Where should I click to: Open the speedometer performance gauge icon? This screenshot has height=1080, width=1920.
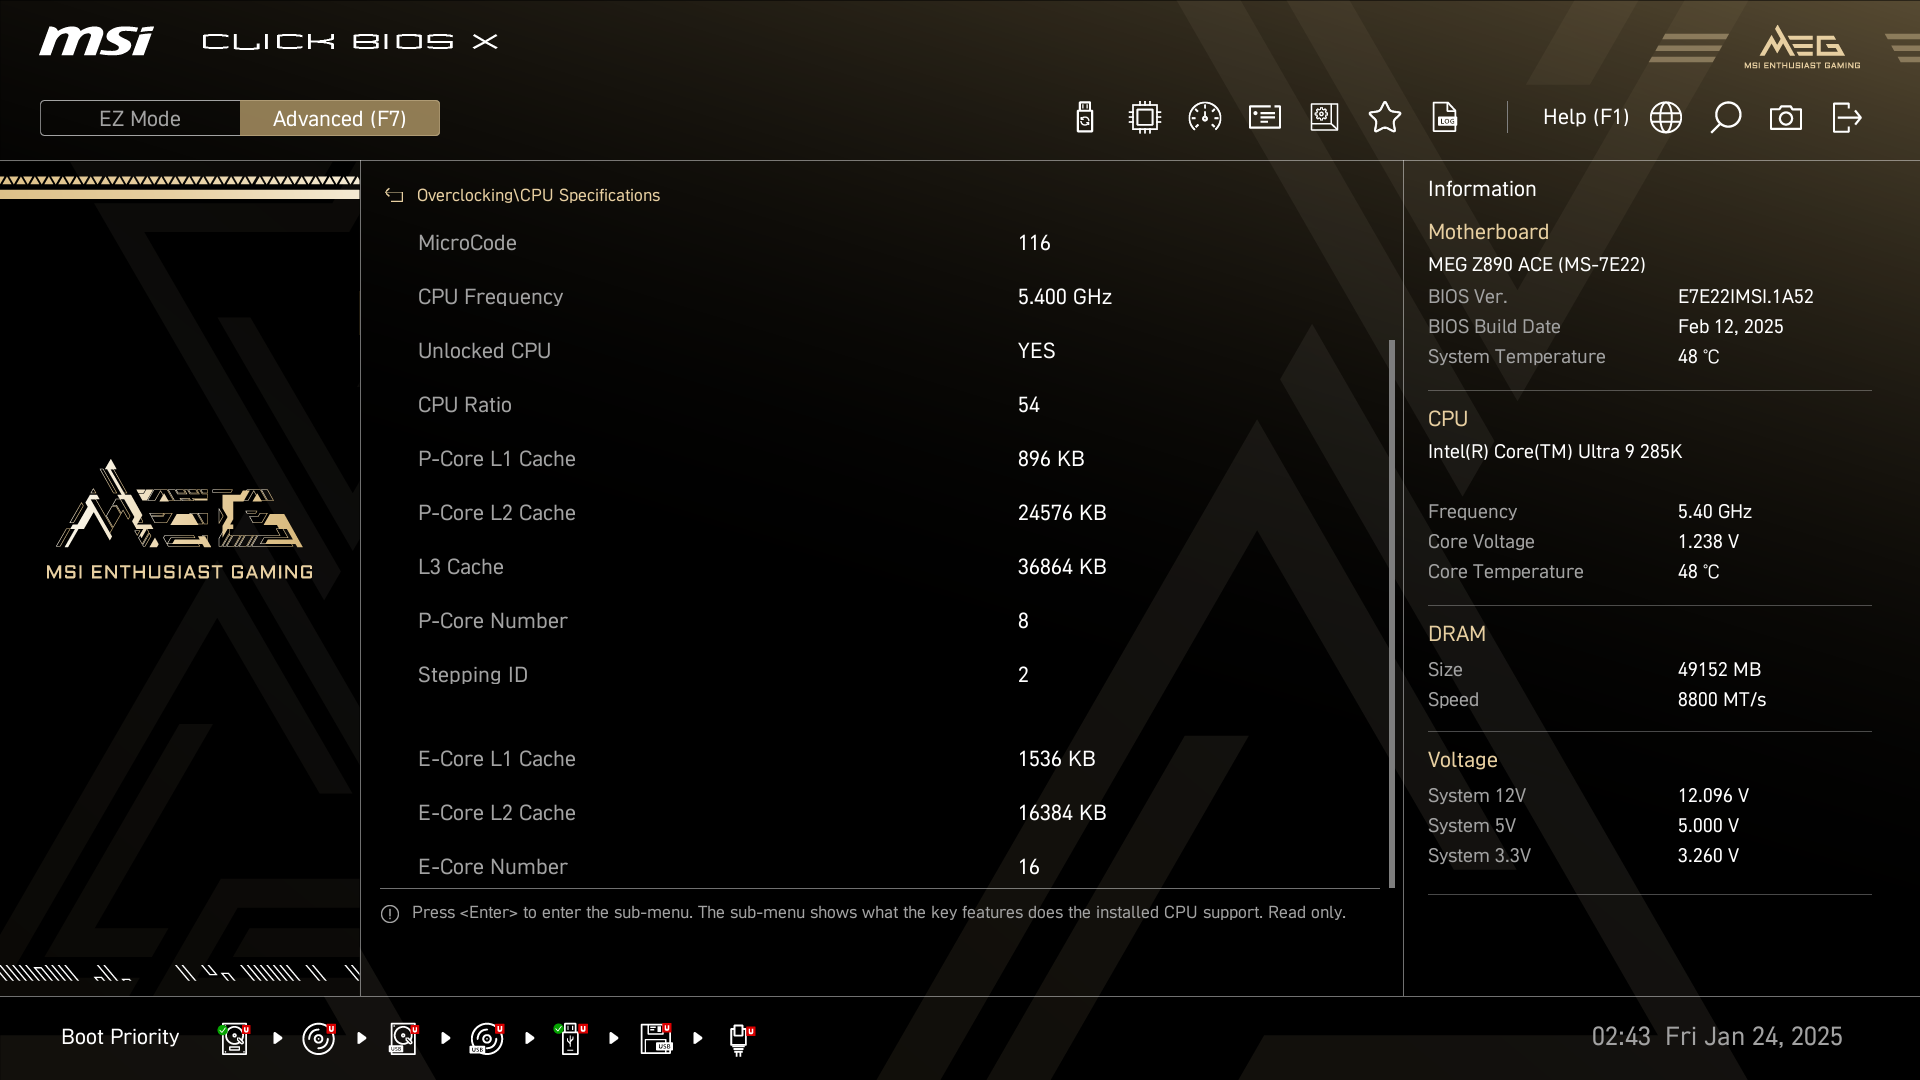pos(1204,117)
